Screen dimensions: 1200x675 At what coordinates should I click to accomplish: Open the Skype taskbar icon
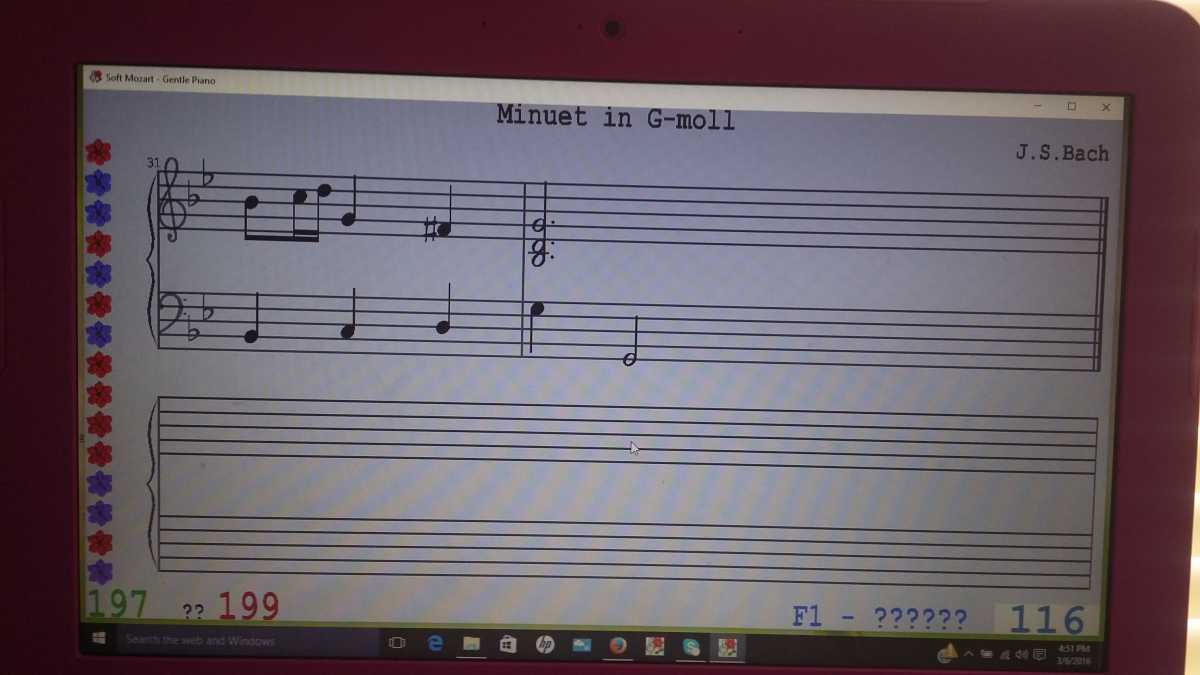(x=691, y=647)
